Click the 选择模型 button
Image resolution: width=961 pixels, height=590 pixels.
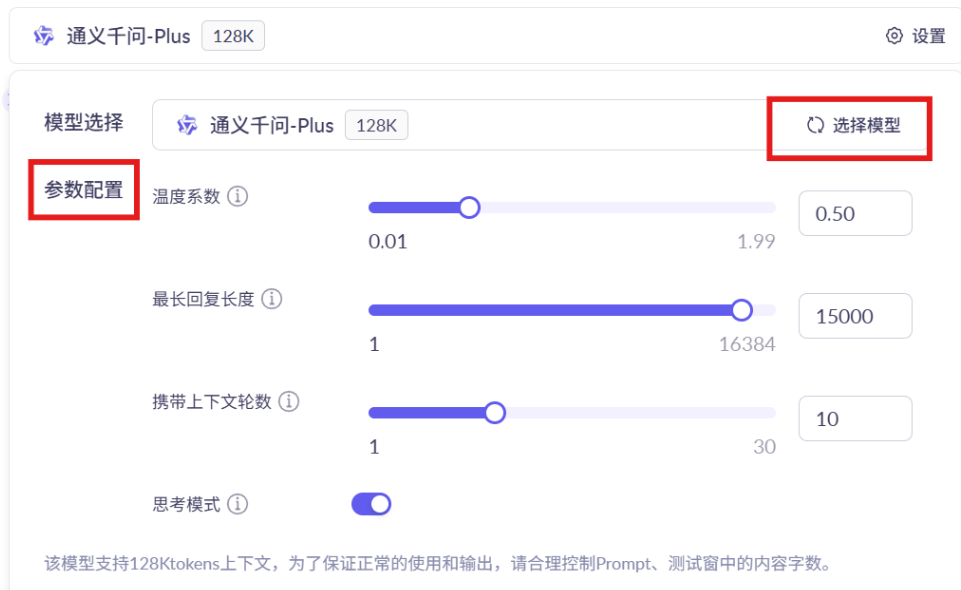[853, 126]
